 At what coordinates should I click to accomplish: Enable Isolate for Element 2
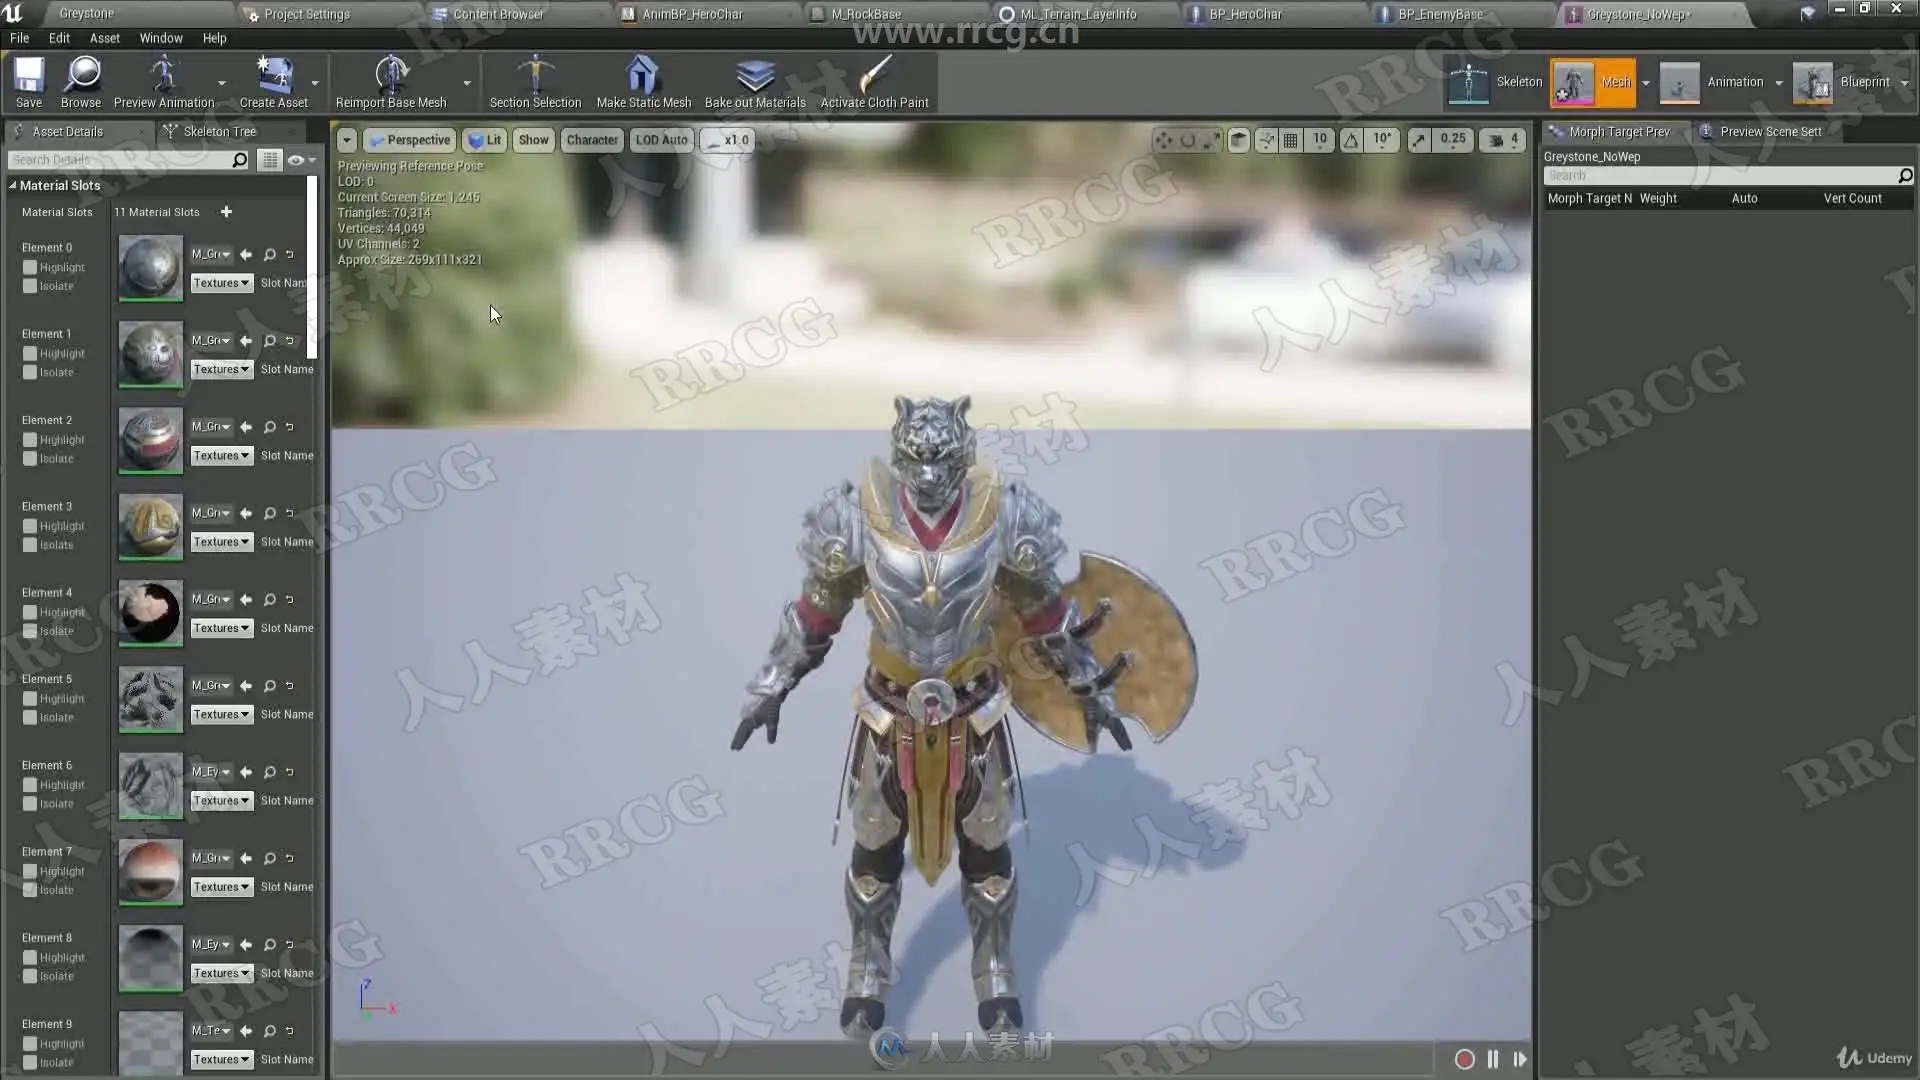(x=30, y=459)
